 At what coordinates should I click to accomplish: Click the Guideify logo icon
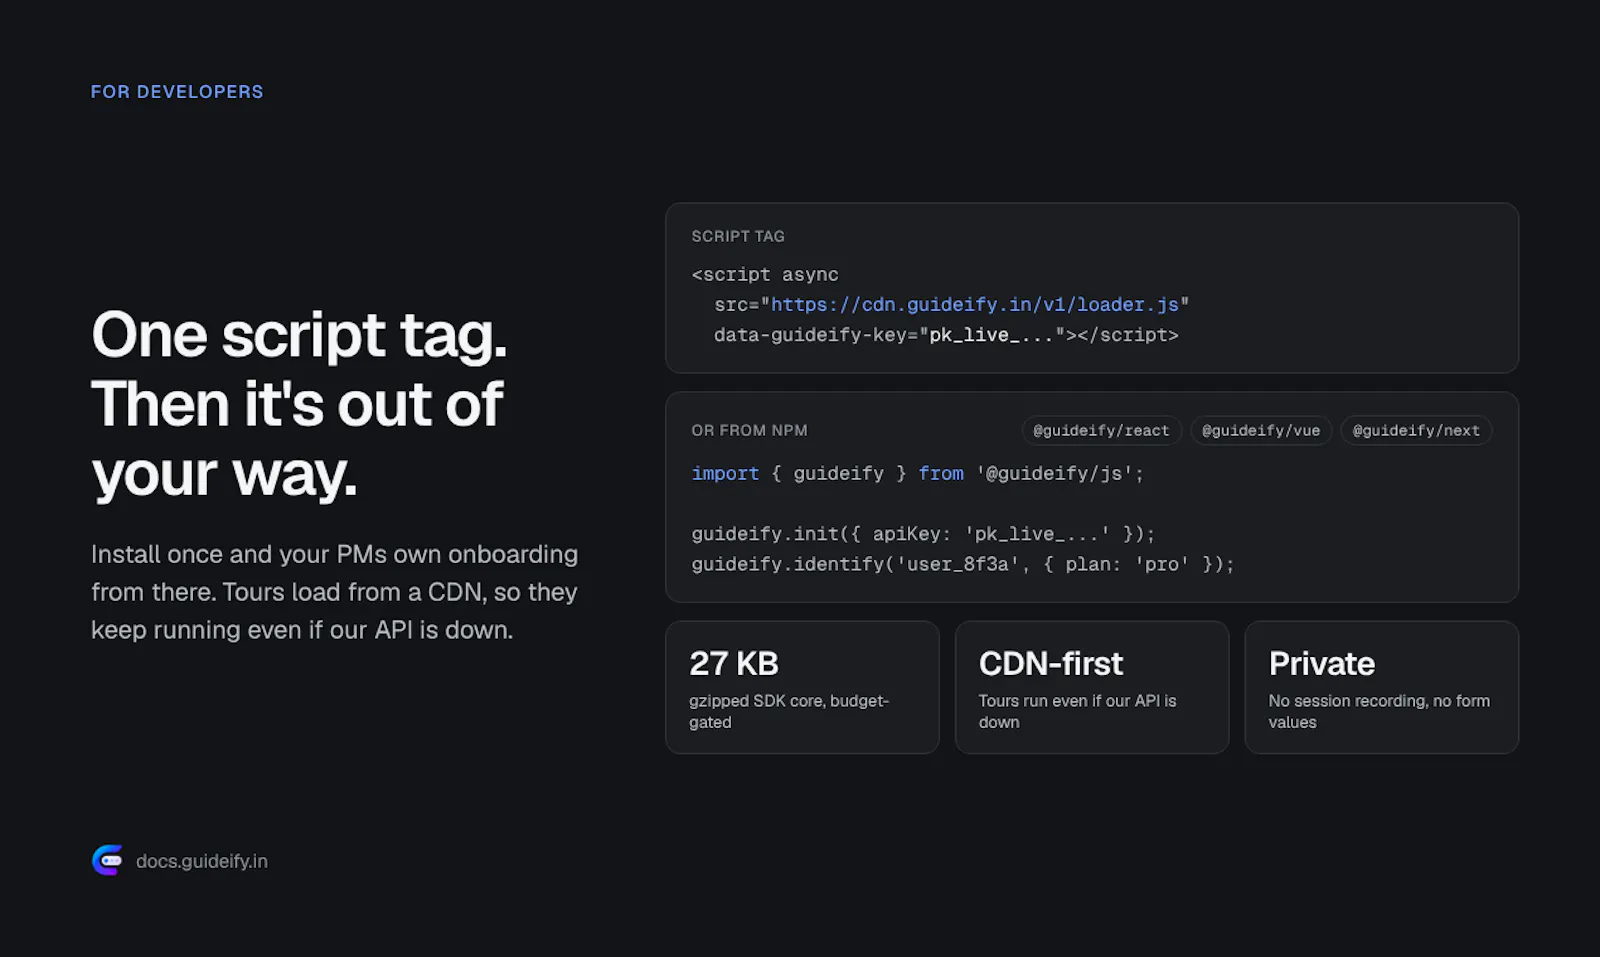[108, 860]
